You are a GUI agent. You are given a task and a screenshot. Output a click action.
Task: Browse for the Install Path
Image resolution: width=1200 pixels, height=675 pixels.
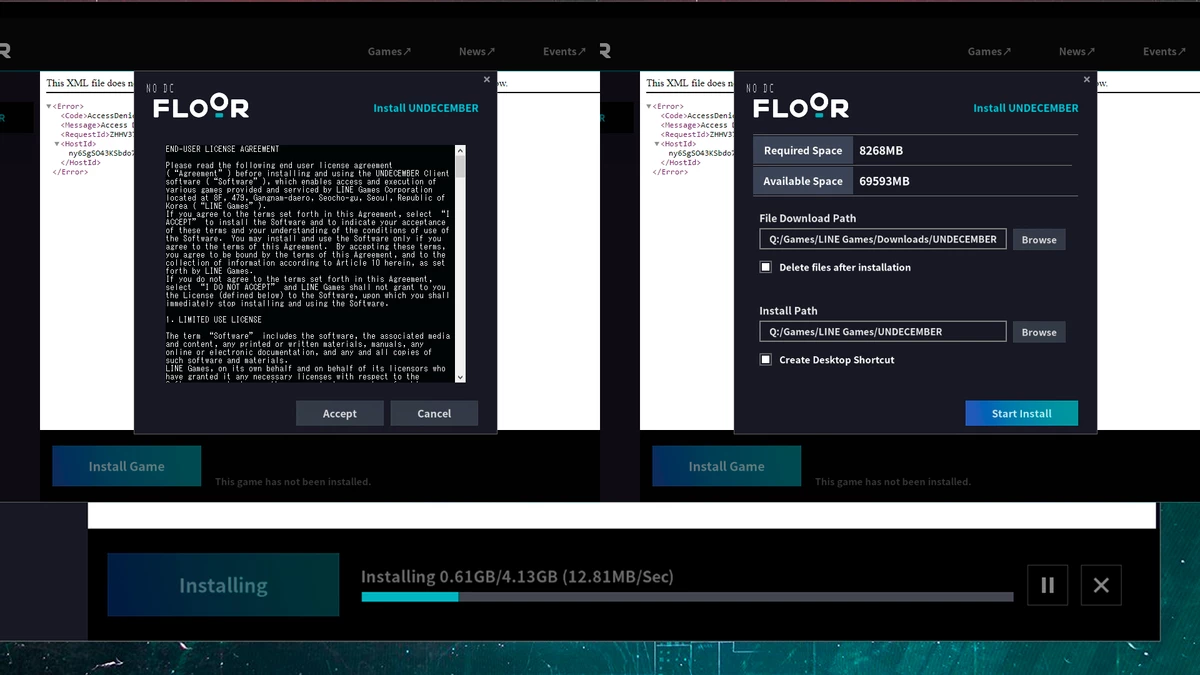pyautogui.click(x=1039, y=332)
